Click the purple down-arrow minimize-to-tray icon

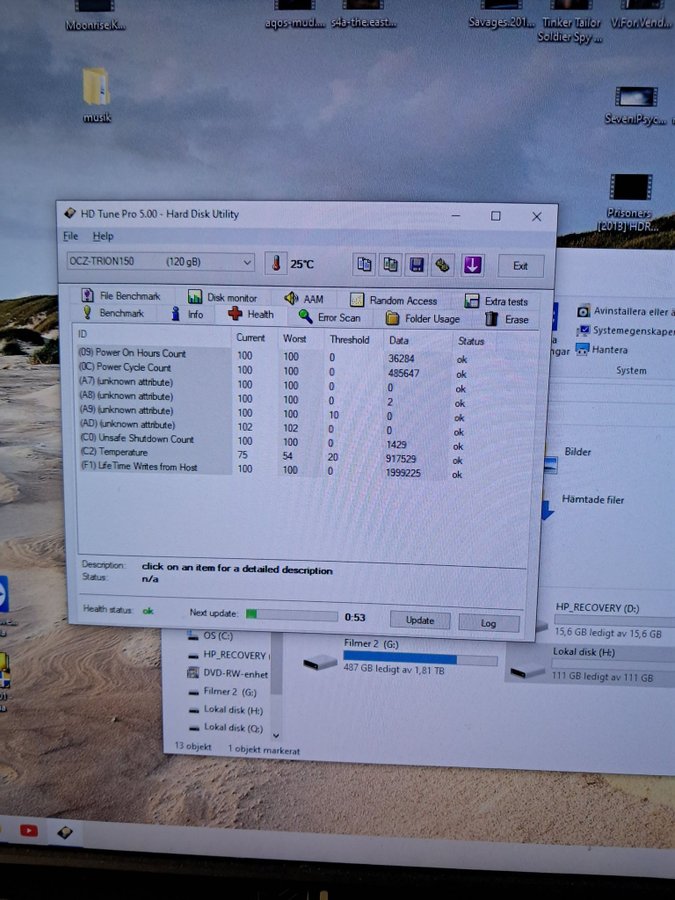point(472,265)
